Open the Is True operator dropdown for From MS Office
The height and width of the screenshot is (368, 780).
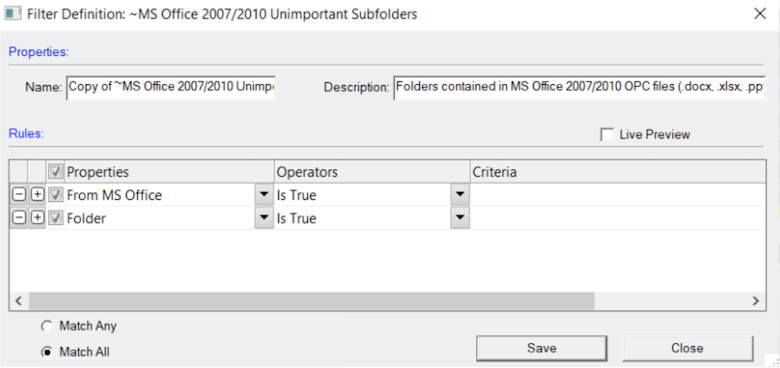(460, 195)
